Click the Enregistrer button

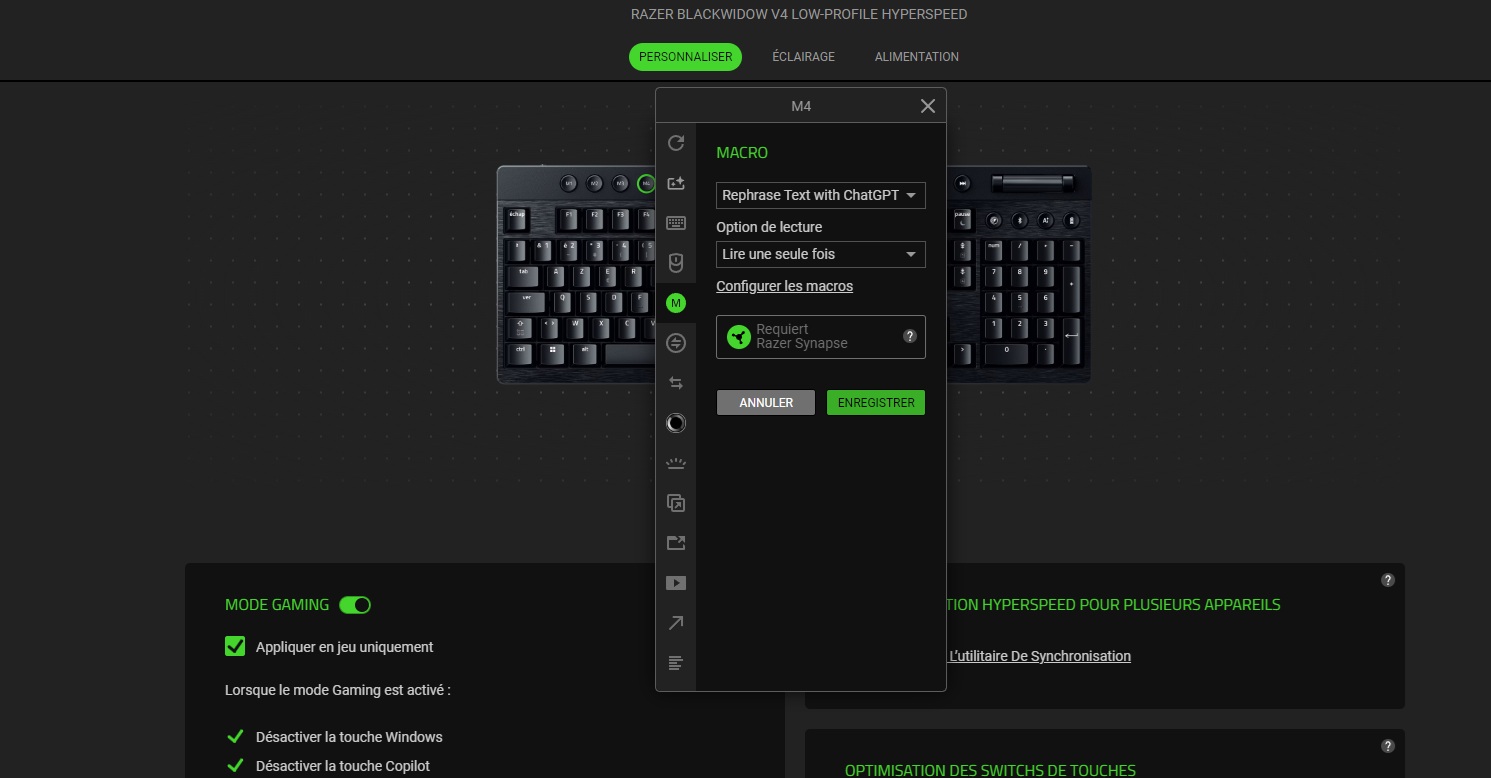click(876, 402)
